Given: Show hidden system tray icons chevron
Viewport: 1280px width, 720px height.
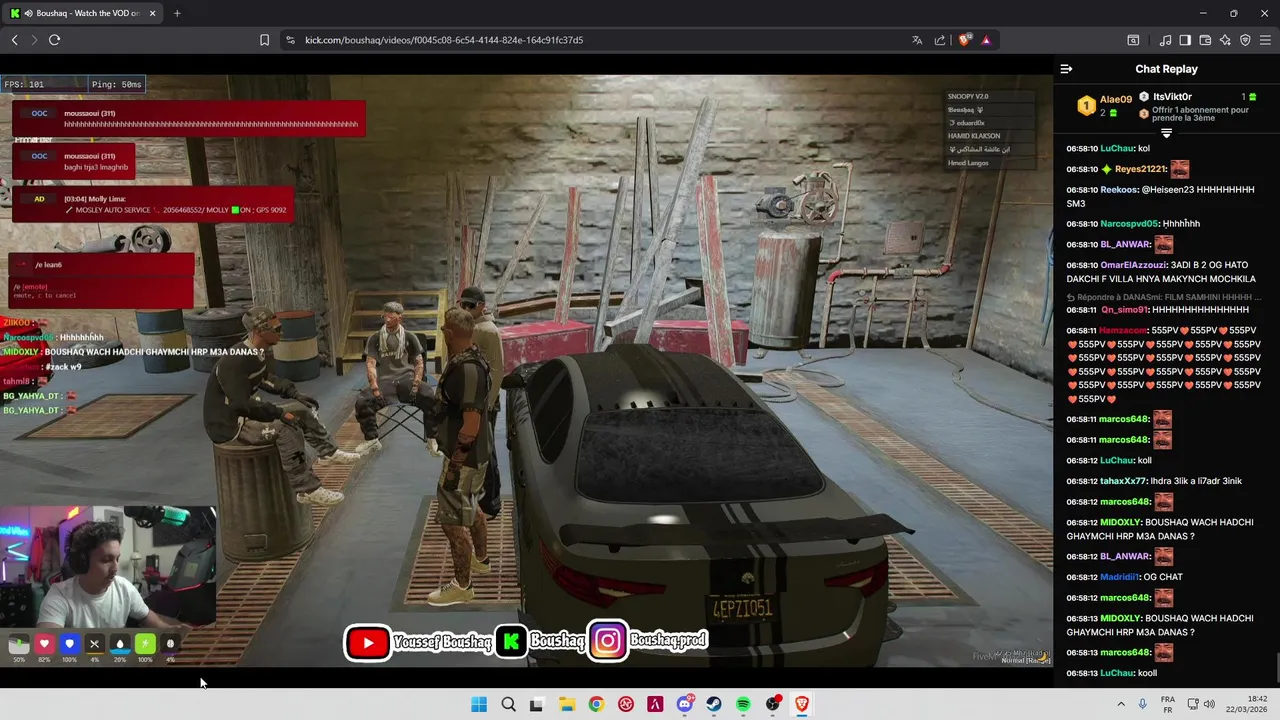Looking at the screenshot, I should coord(1119,704).
